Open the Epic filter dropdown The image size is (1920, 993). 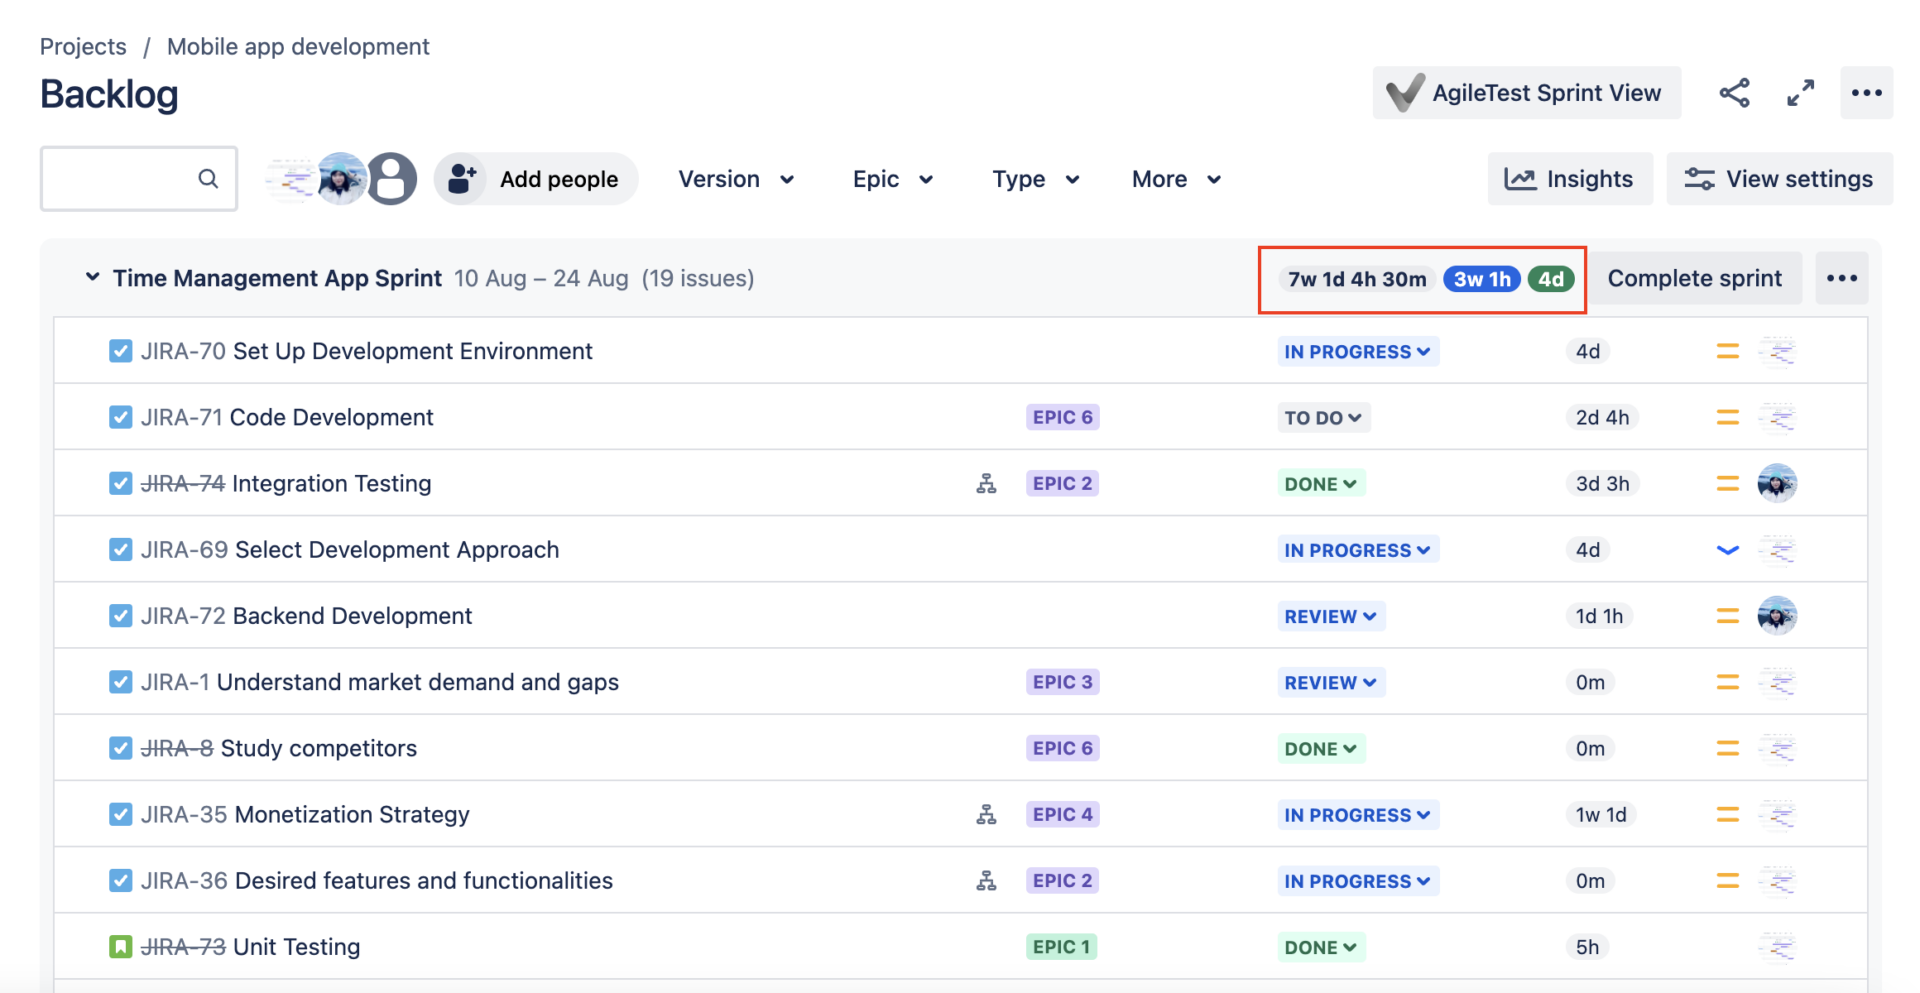click(893, 178)
